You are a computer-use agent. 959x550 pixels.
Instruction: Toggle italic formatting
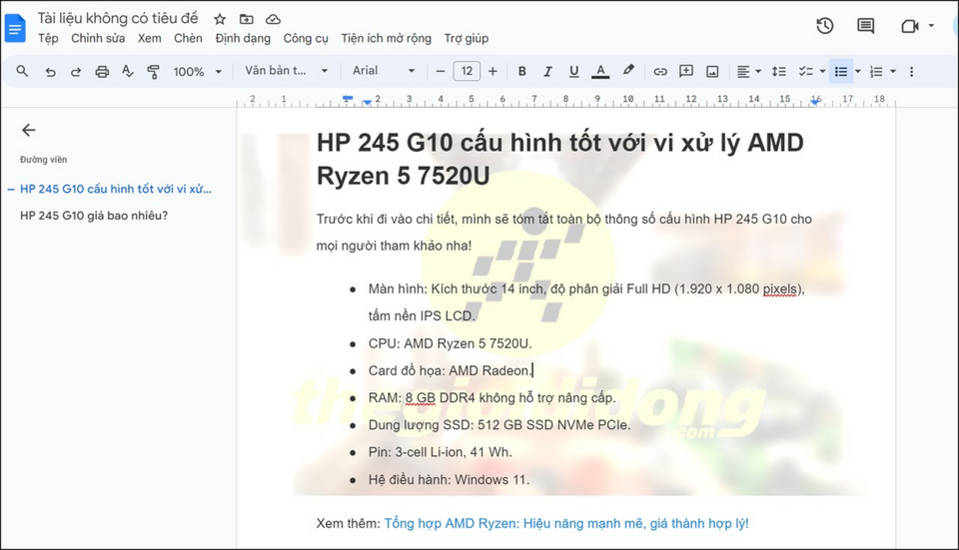tap(547, 72)
